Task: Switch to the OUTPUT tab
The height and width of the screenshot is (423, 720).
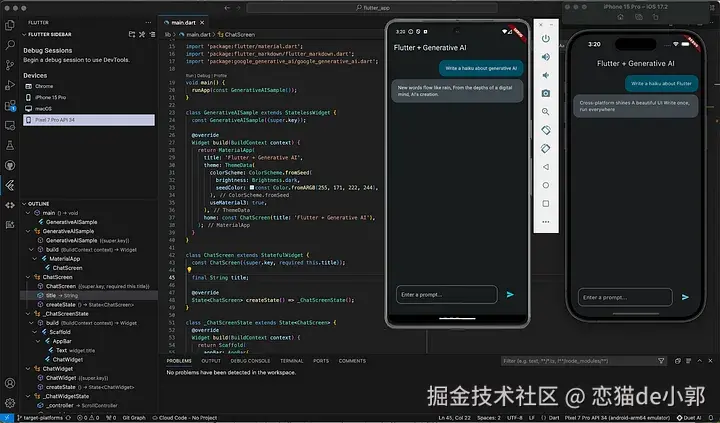Action: (x=211, y=361)
